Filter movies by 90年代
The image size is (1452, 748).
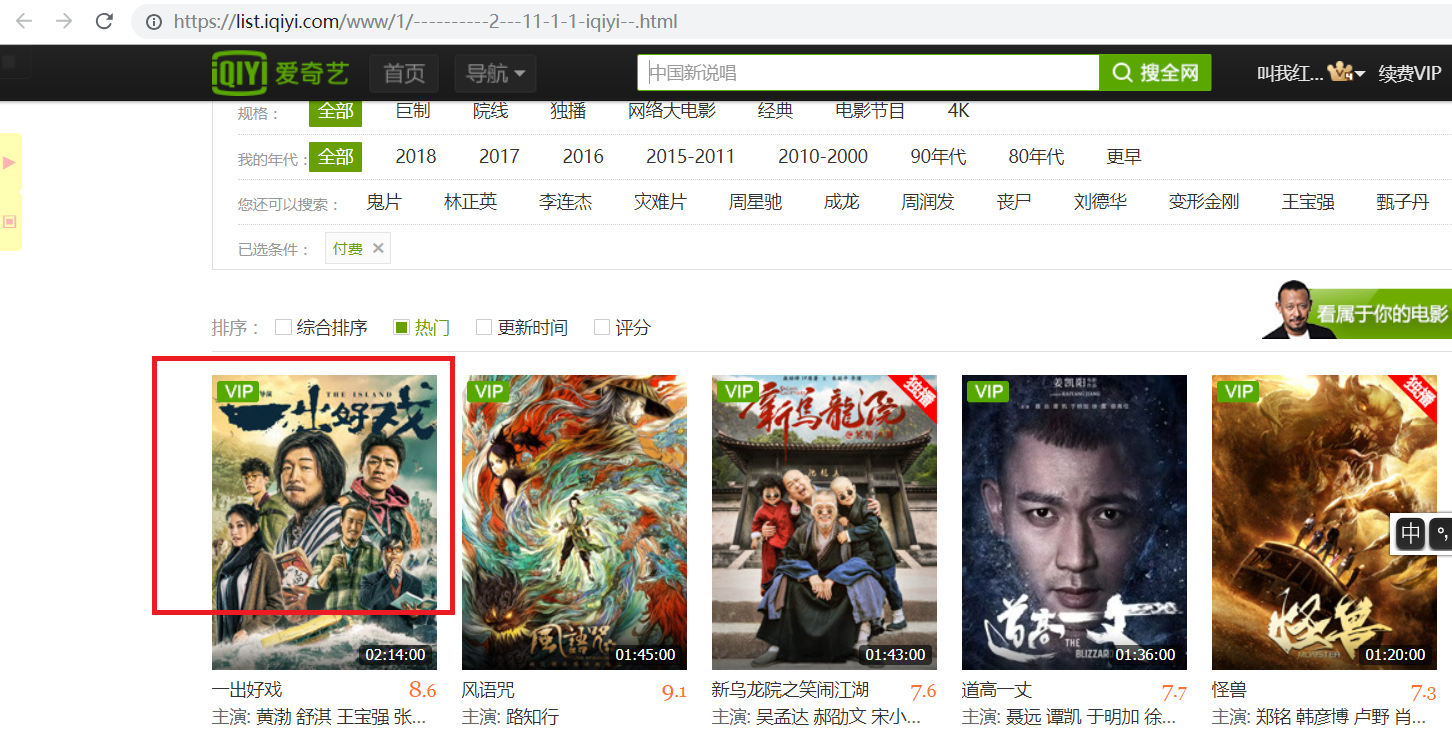tap(938, 157)
